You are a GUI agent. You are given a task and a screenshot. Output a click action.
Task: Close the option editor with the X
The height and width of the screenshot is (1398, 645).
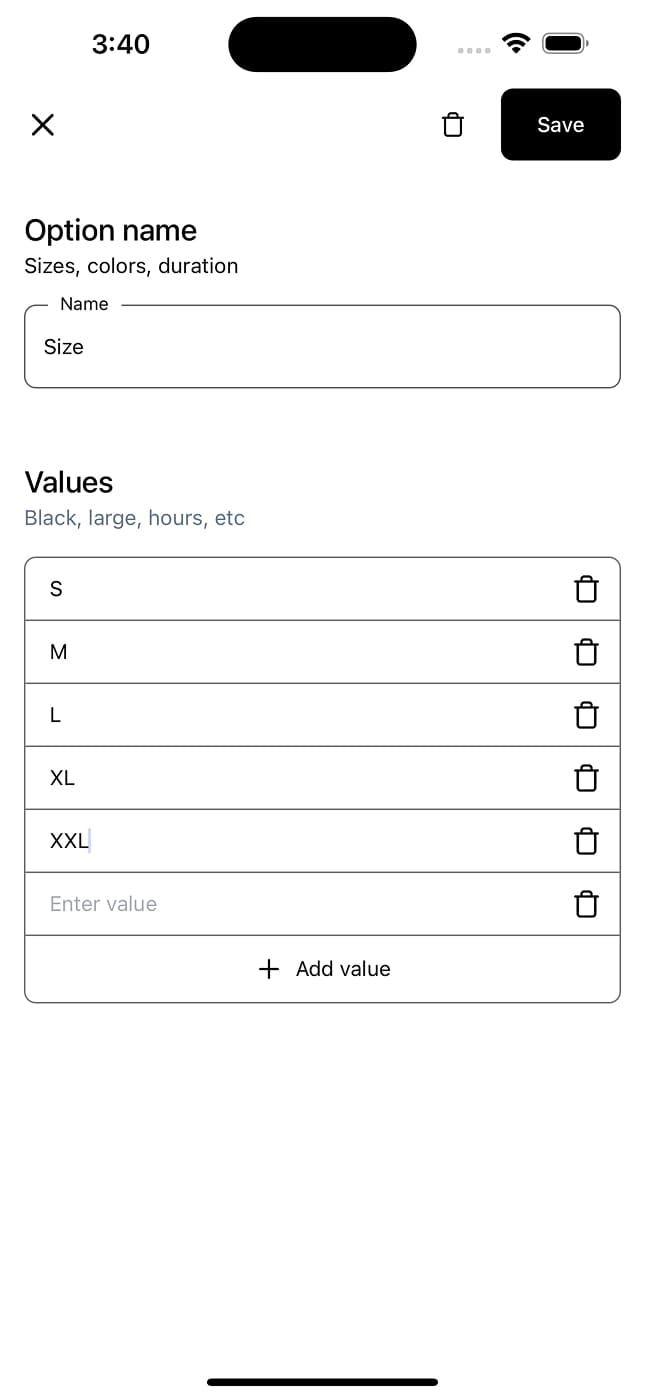click(x=42, y=124)
